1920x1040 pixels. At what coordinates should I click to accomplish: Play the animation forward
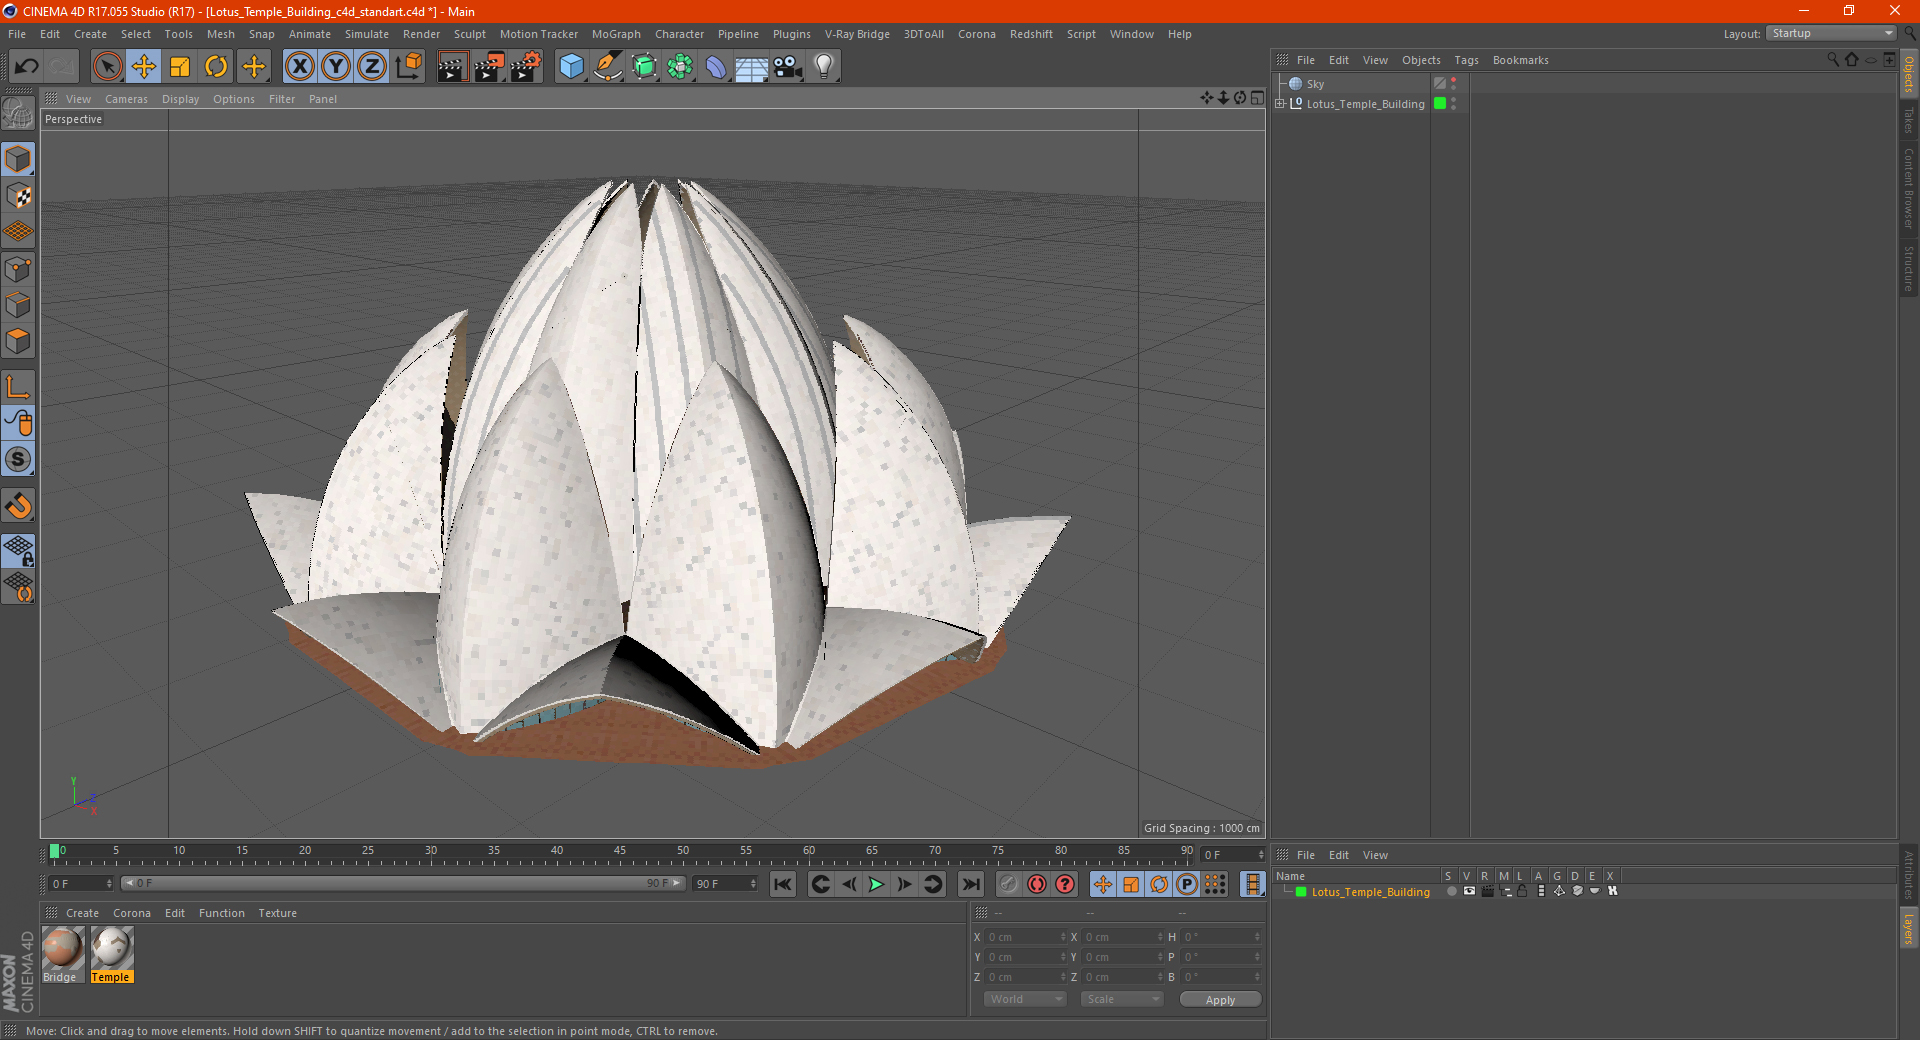pos(876,884)
